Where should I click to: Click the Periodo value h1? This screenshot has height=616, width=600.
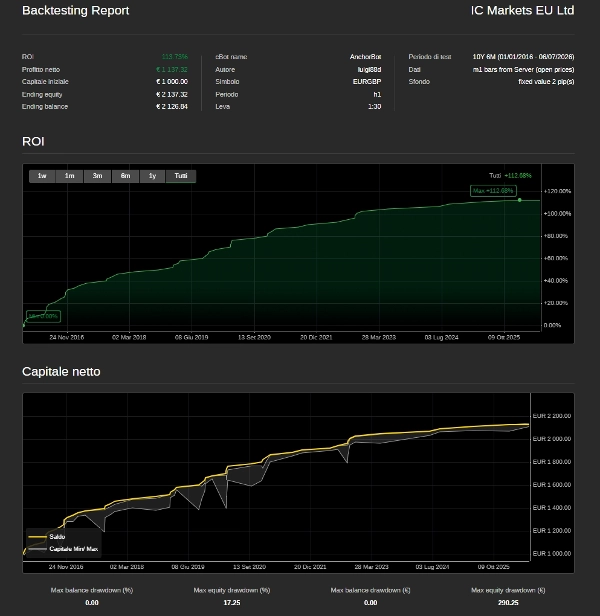pyautogui.click(x=377, y=95)
